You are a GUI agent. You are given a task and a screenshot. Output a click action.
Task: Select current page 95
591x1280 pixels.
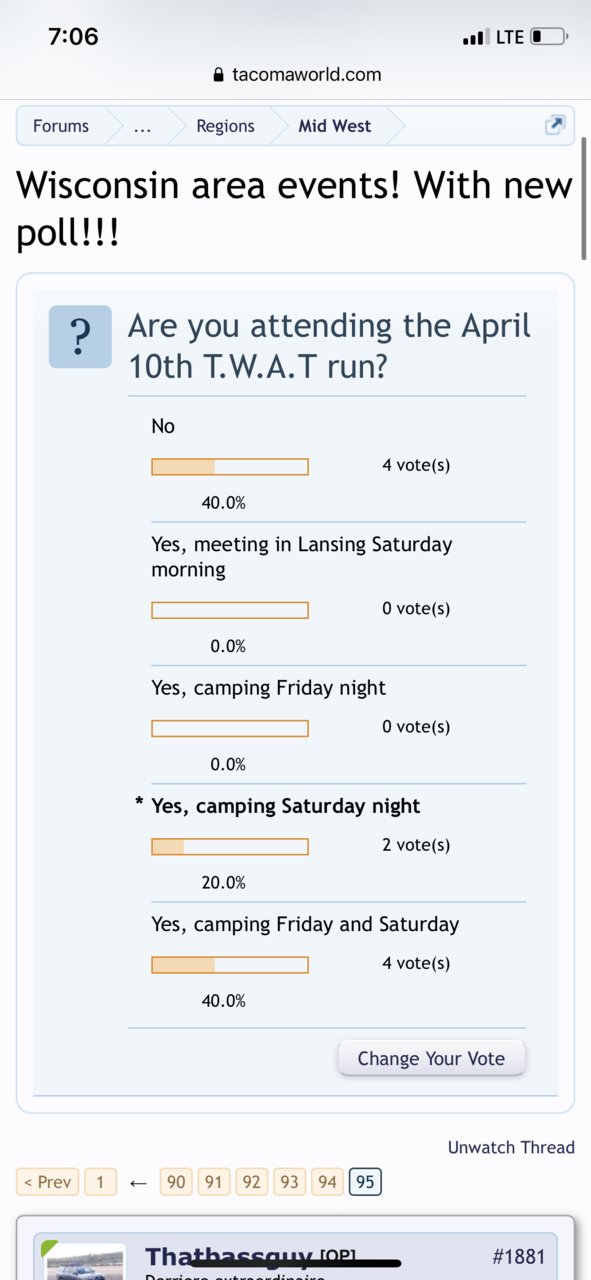[365, 1182]
